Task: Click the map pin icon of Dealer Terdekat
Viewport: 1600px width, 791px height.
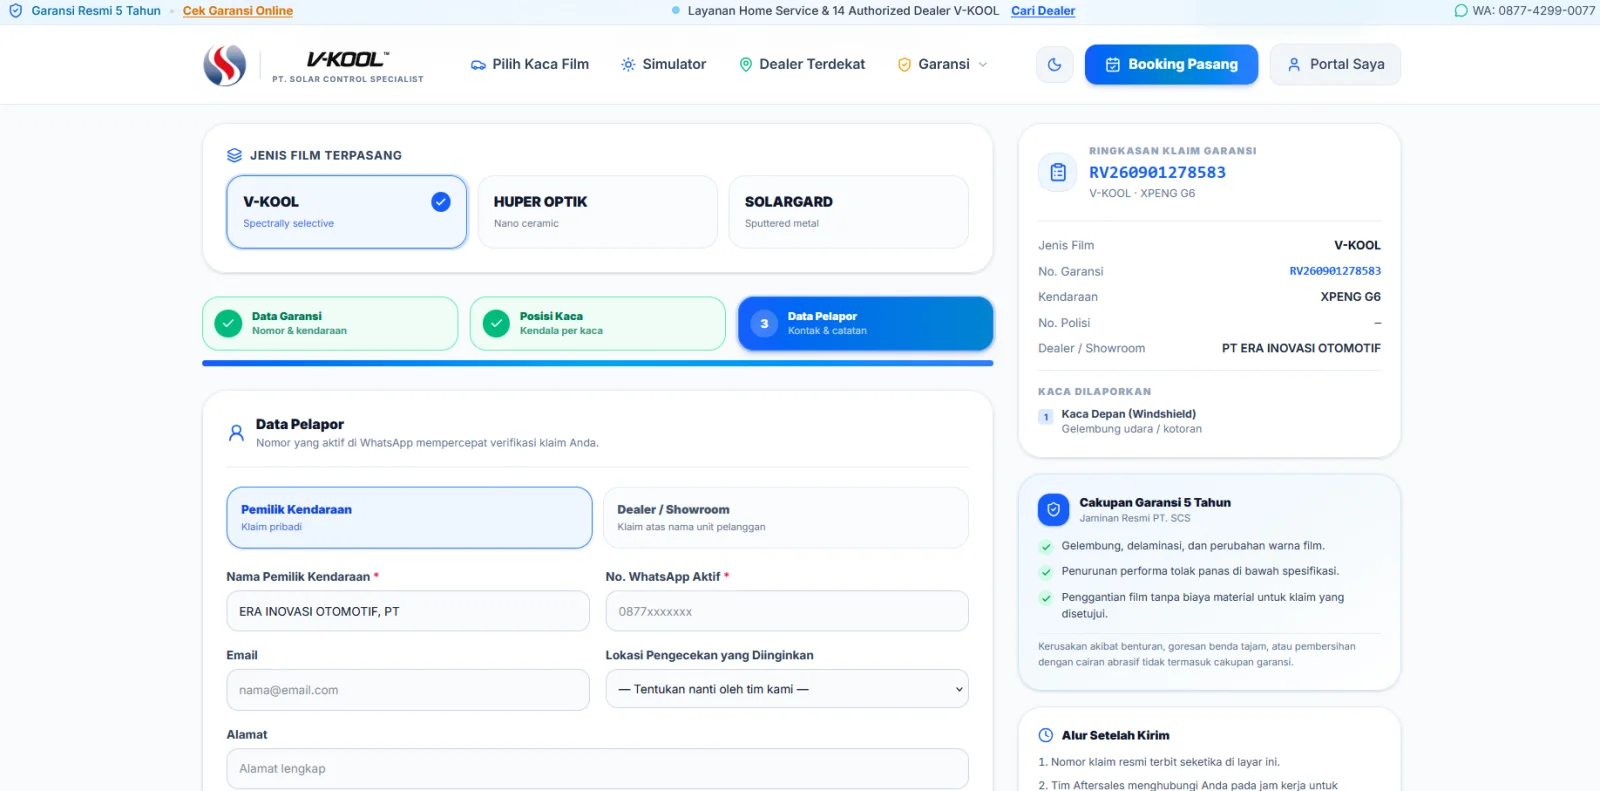Action: 745,65
